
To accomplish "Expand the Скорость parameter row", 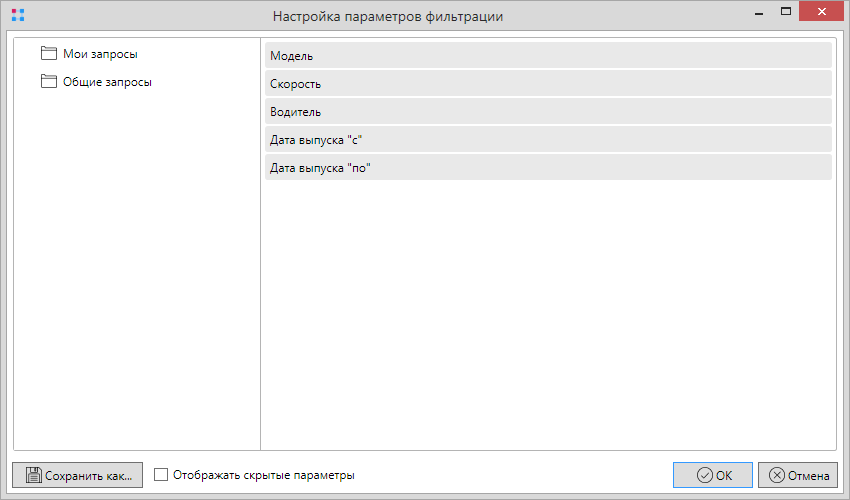I will 548,84.
